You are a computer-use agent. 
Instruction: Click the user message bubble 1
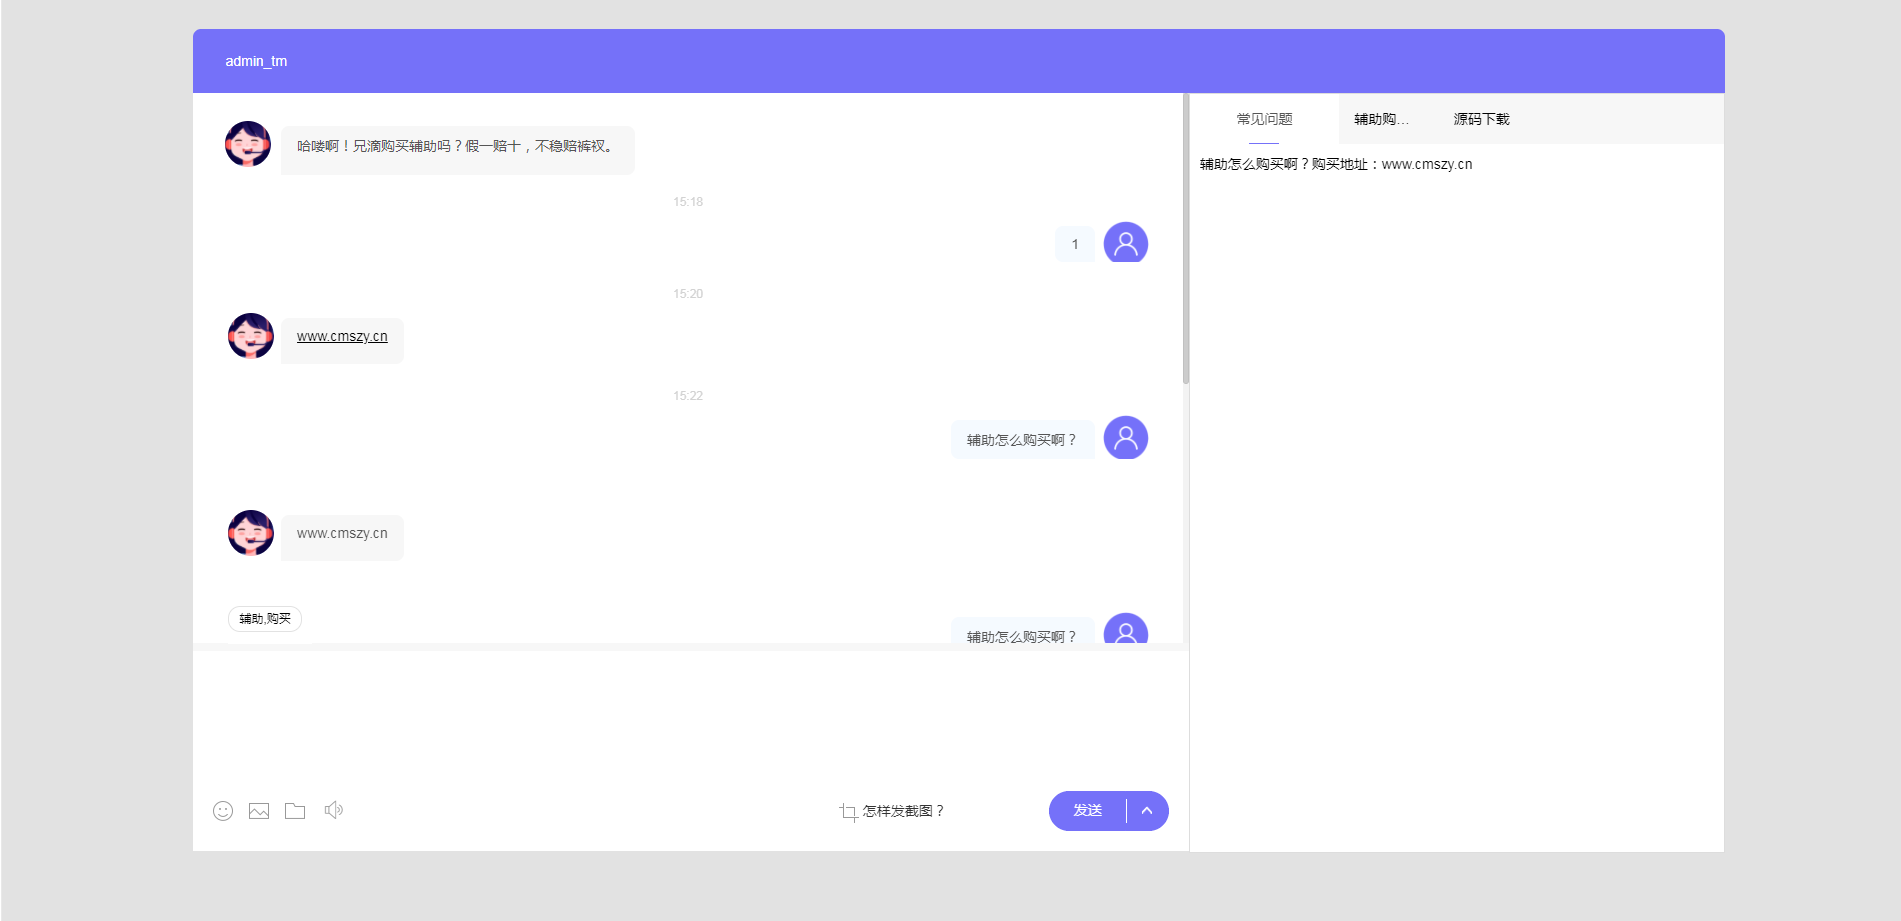[1075, 244]
